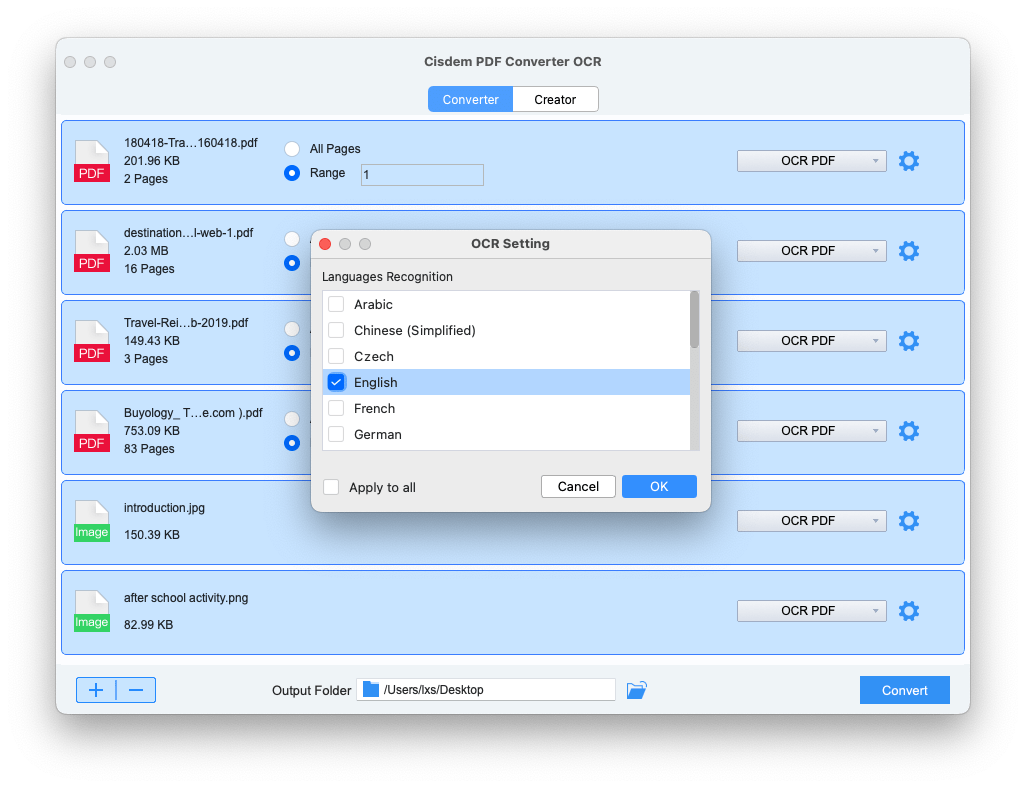Click the PDF icon beside Buyology_ T...e.com ).pdf

point(91,432)
